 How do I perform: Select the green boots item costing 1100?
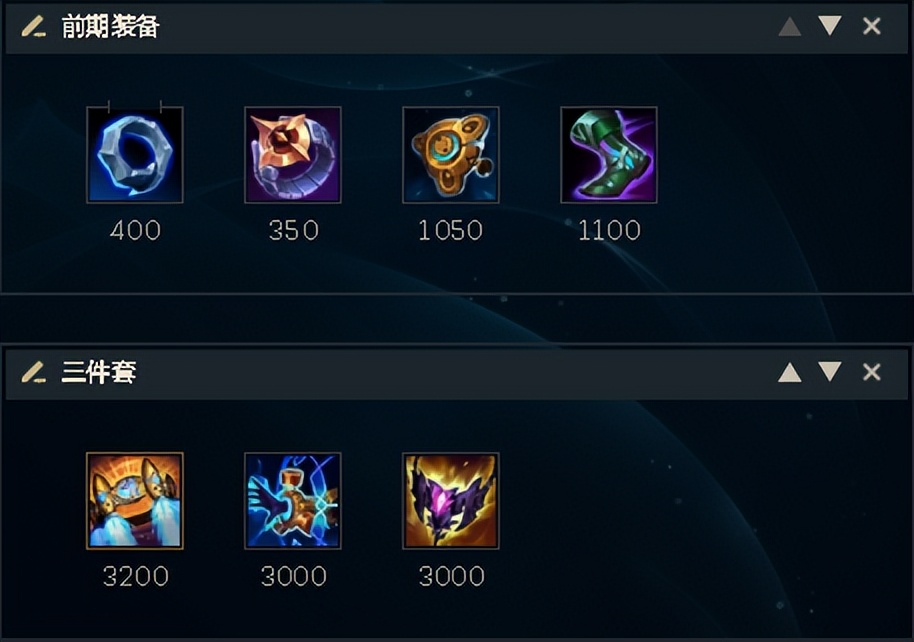[x=609, y=155]
